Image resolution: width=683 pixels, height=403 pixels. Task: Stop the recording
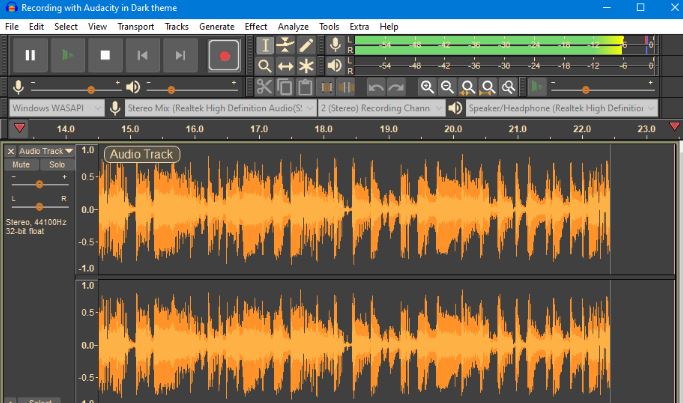click(105, 55)
